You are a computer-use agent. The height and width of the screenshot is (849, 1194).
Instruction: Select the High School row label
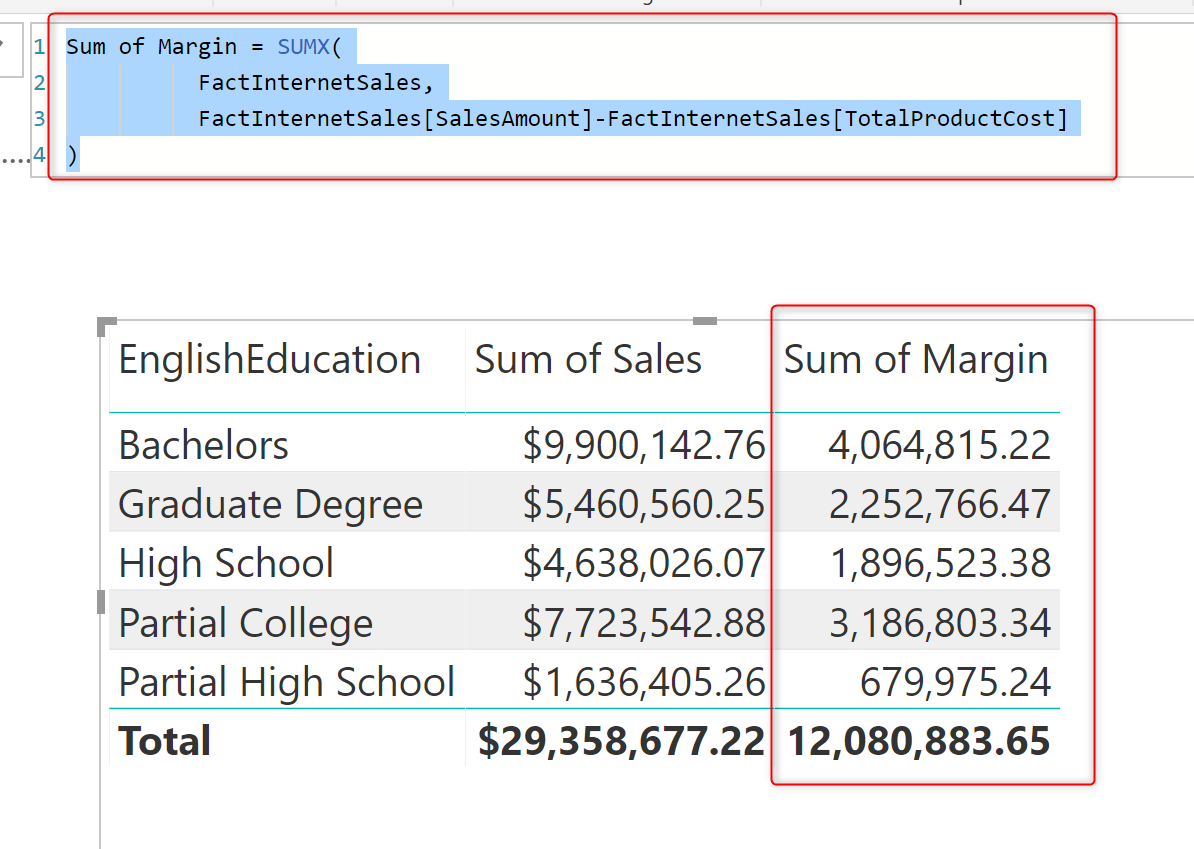coord(226,564)
